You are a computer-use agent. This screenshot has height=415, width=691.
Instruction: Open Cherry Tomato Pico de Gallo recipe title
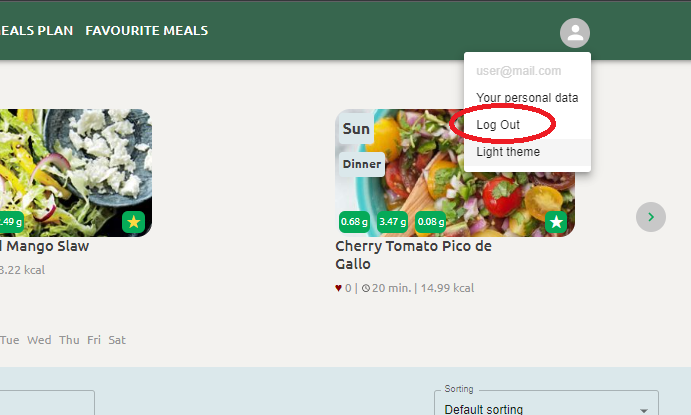coord(413,255)
